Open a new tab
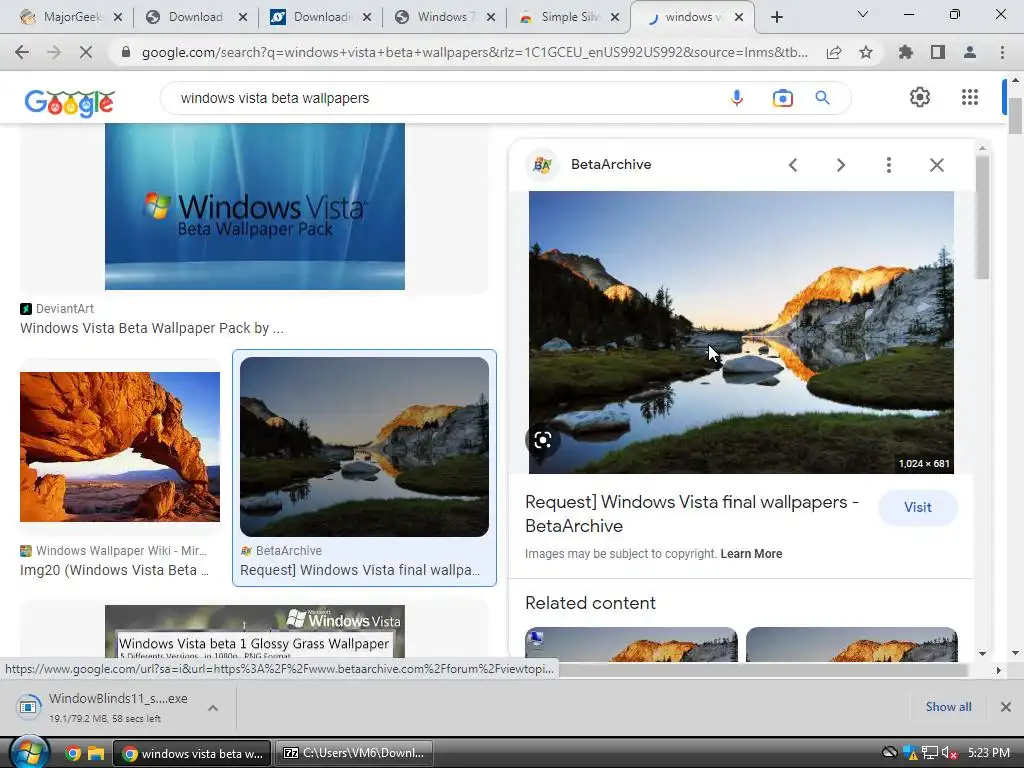This screenshot has width=1024, height=768. tap(776, 18)
